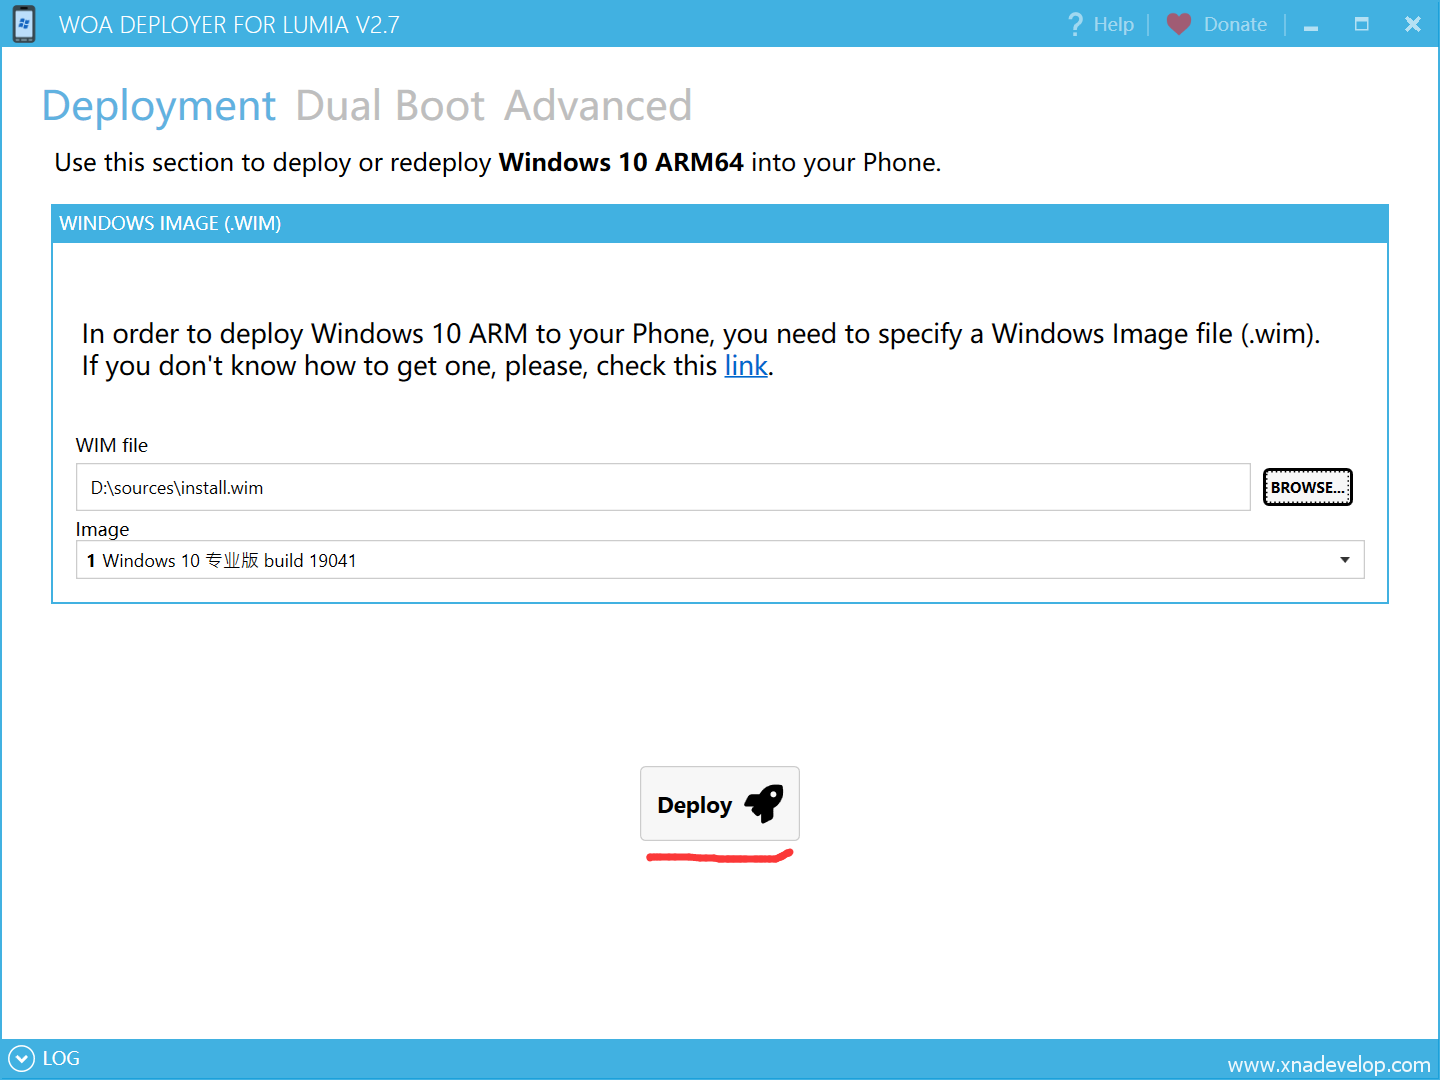This screenshot has height=1080, width=1440.
Task: Visit the www.xnadevelop.com link
Action: coord(1328,1064)
